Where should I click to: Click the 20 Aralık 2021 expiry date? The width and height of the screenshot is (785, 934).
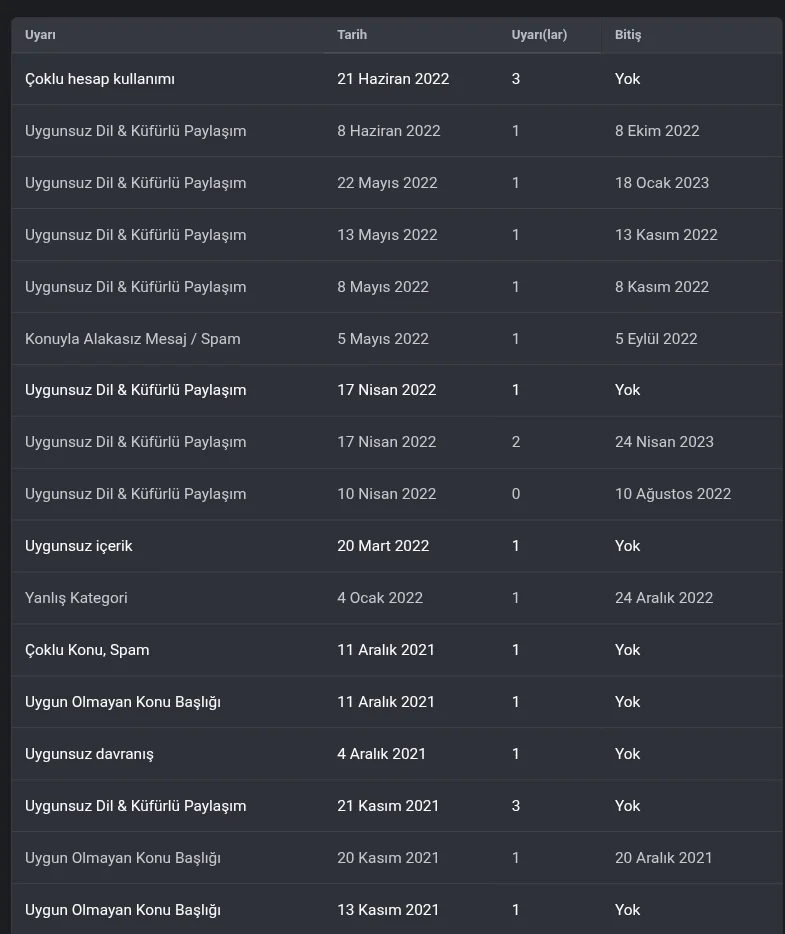[664, 858]
